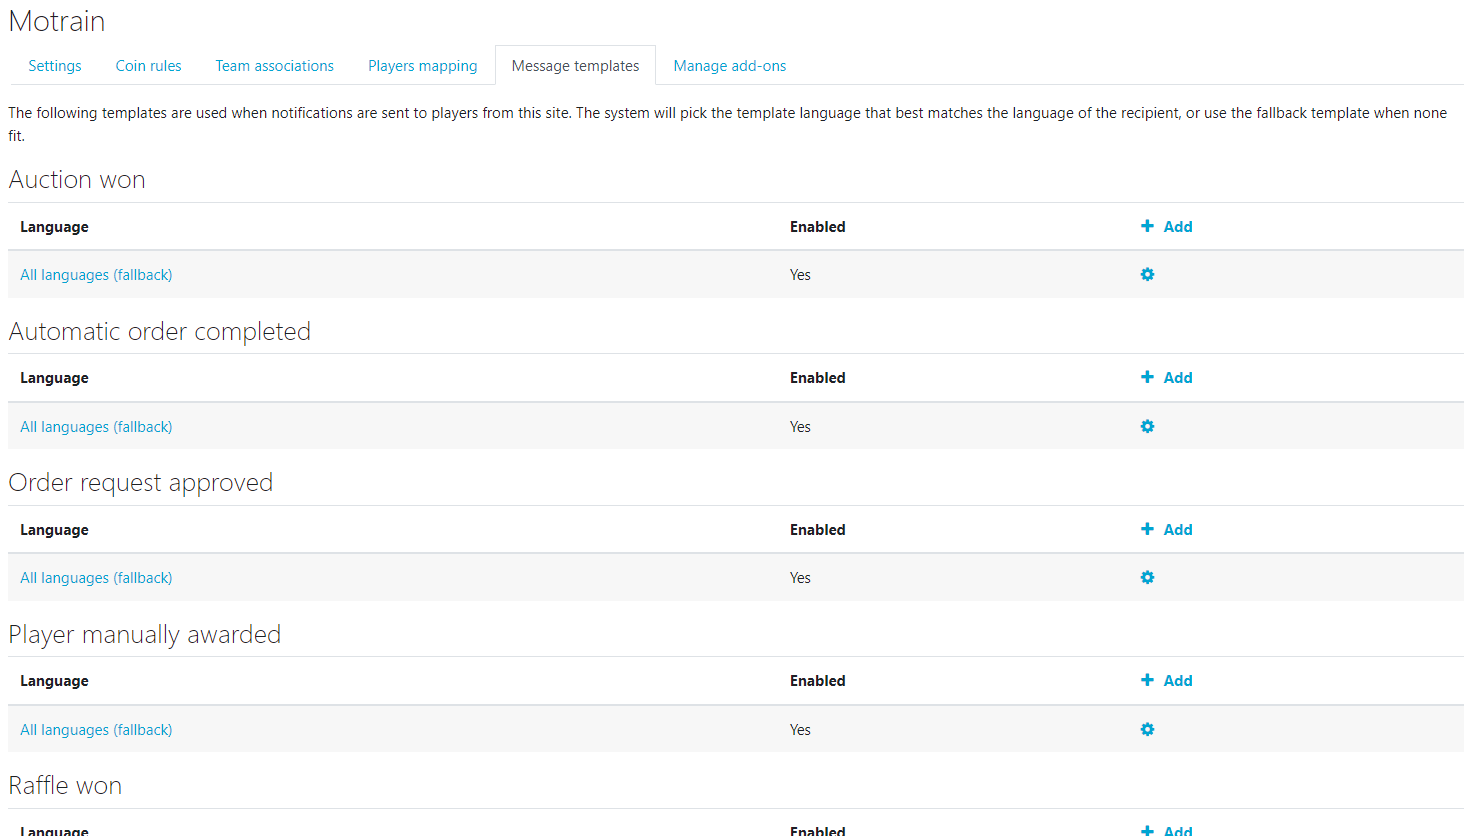Open gear settings for Automatic order completed fallback
The width and height of the screenshot is (1475, 836).
(1147, 426)
